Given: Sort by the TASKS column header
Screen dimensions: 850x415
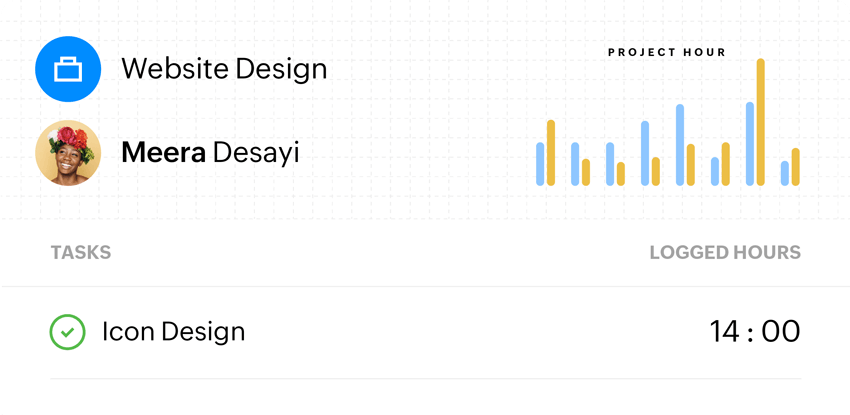Looking at the screenshot, I should coord(81,252).
